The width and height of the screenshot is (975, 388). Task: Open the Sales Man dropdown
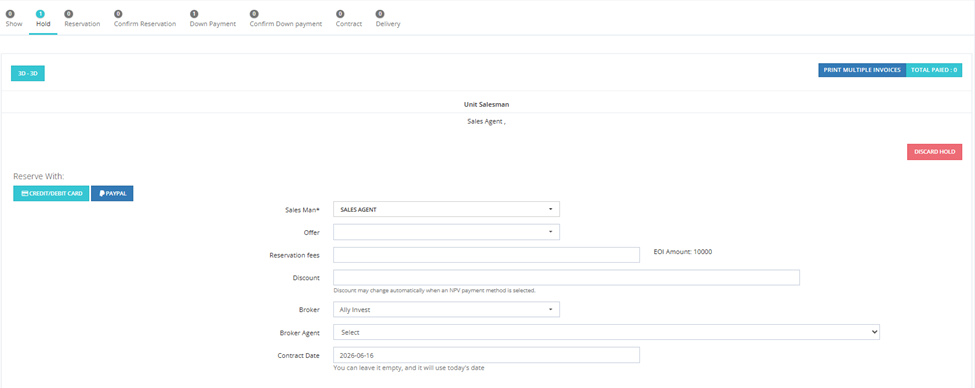[446, 210]
